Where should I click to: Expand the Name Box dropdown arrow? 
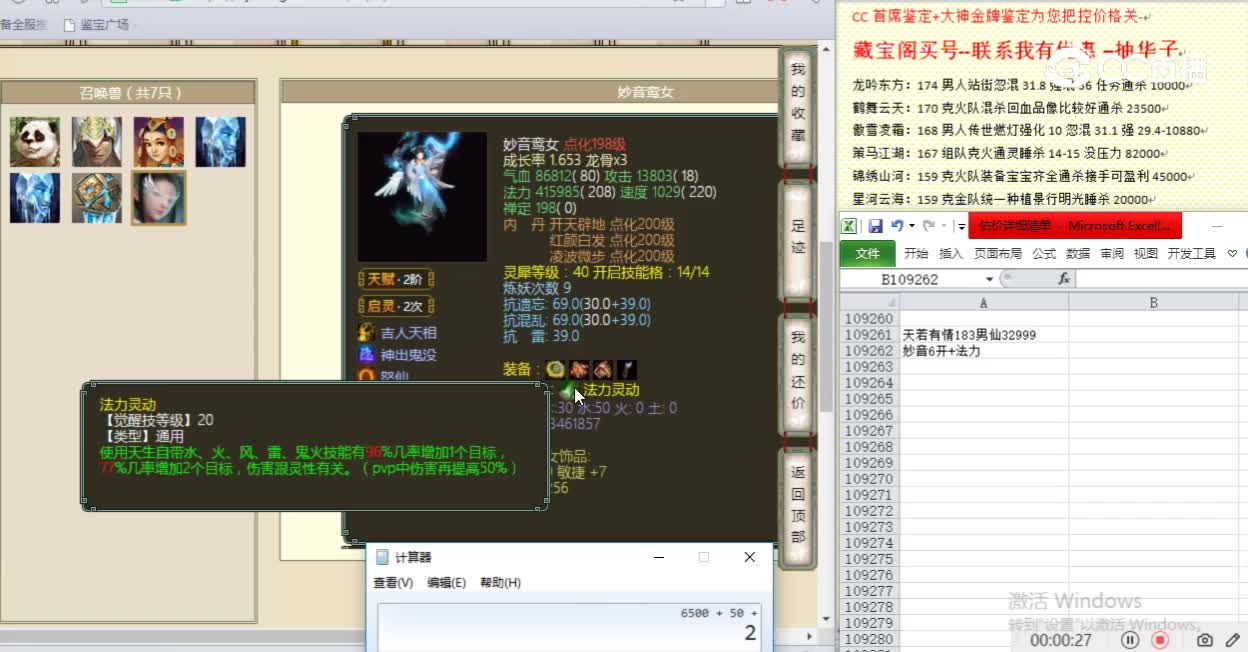(990, 279)
